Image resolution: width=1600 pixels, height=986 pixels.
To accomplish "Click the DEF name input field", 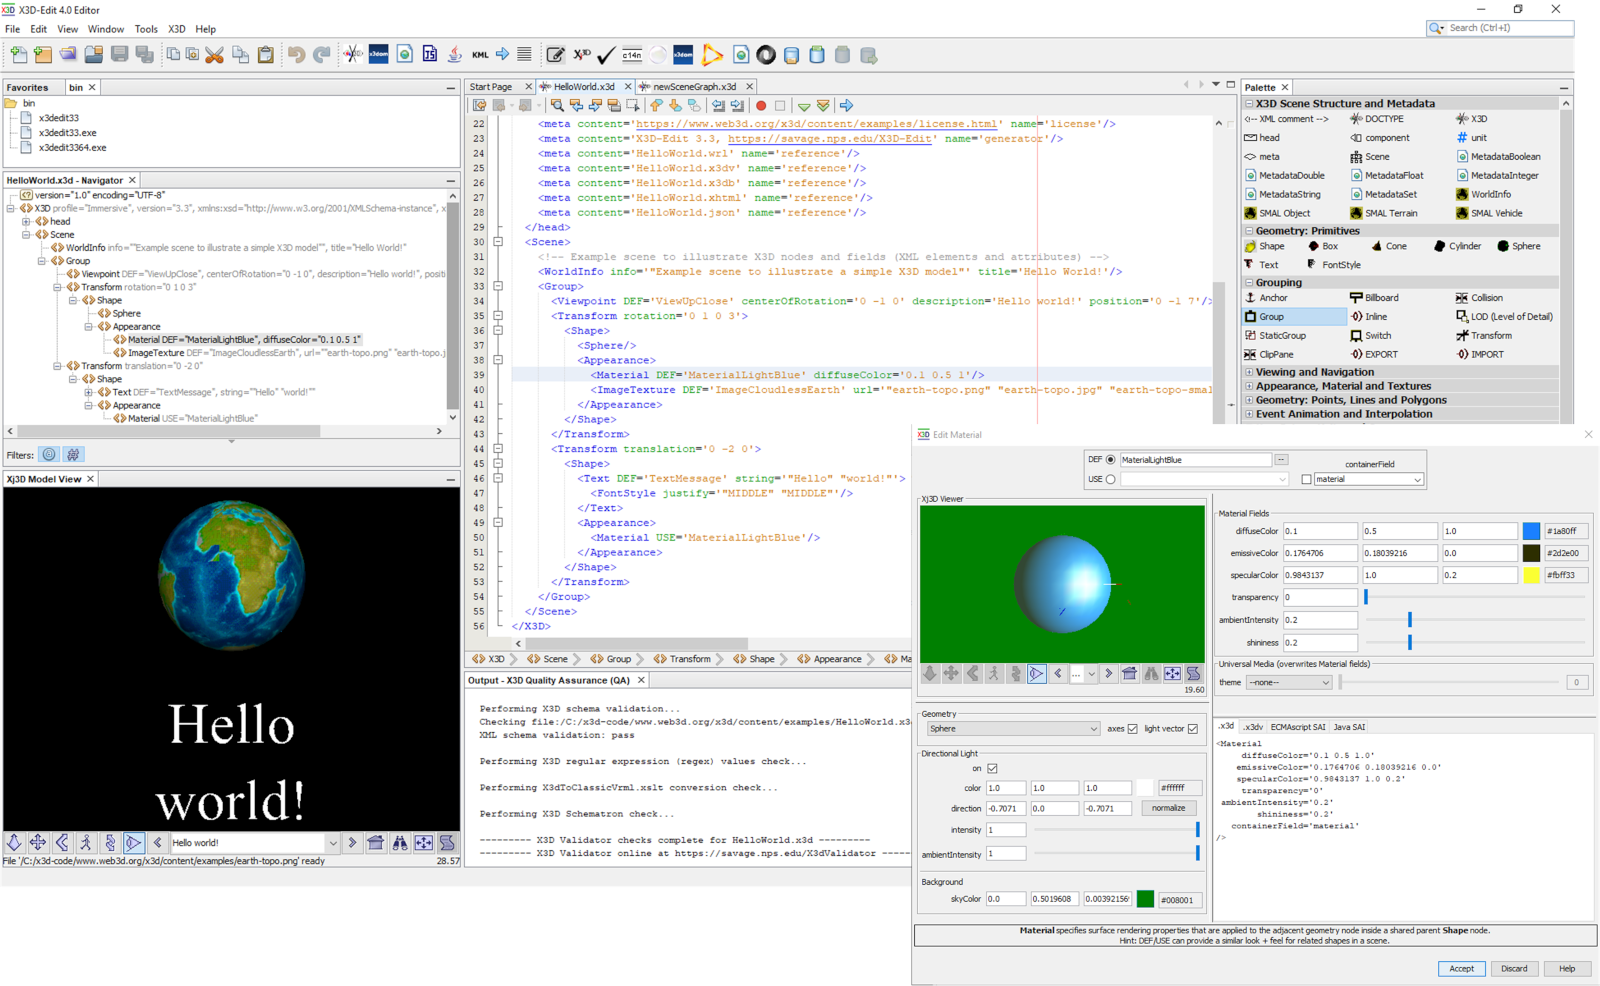I will (x=1195, y=460).
